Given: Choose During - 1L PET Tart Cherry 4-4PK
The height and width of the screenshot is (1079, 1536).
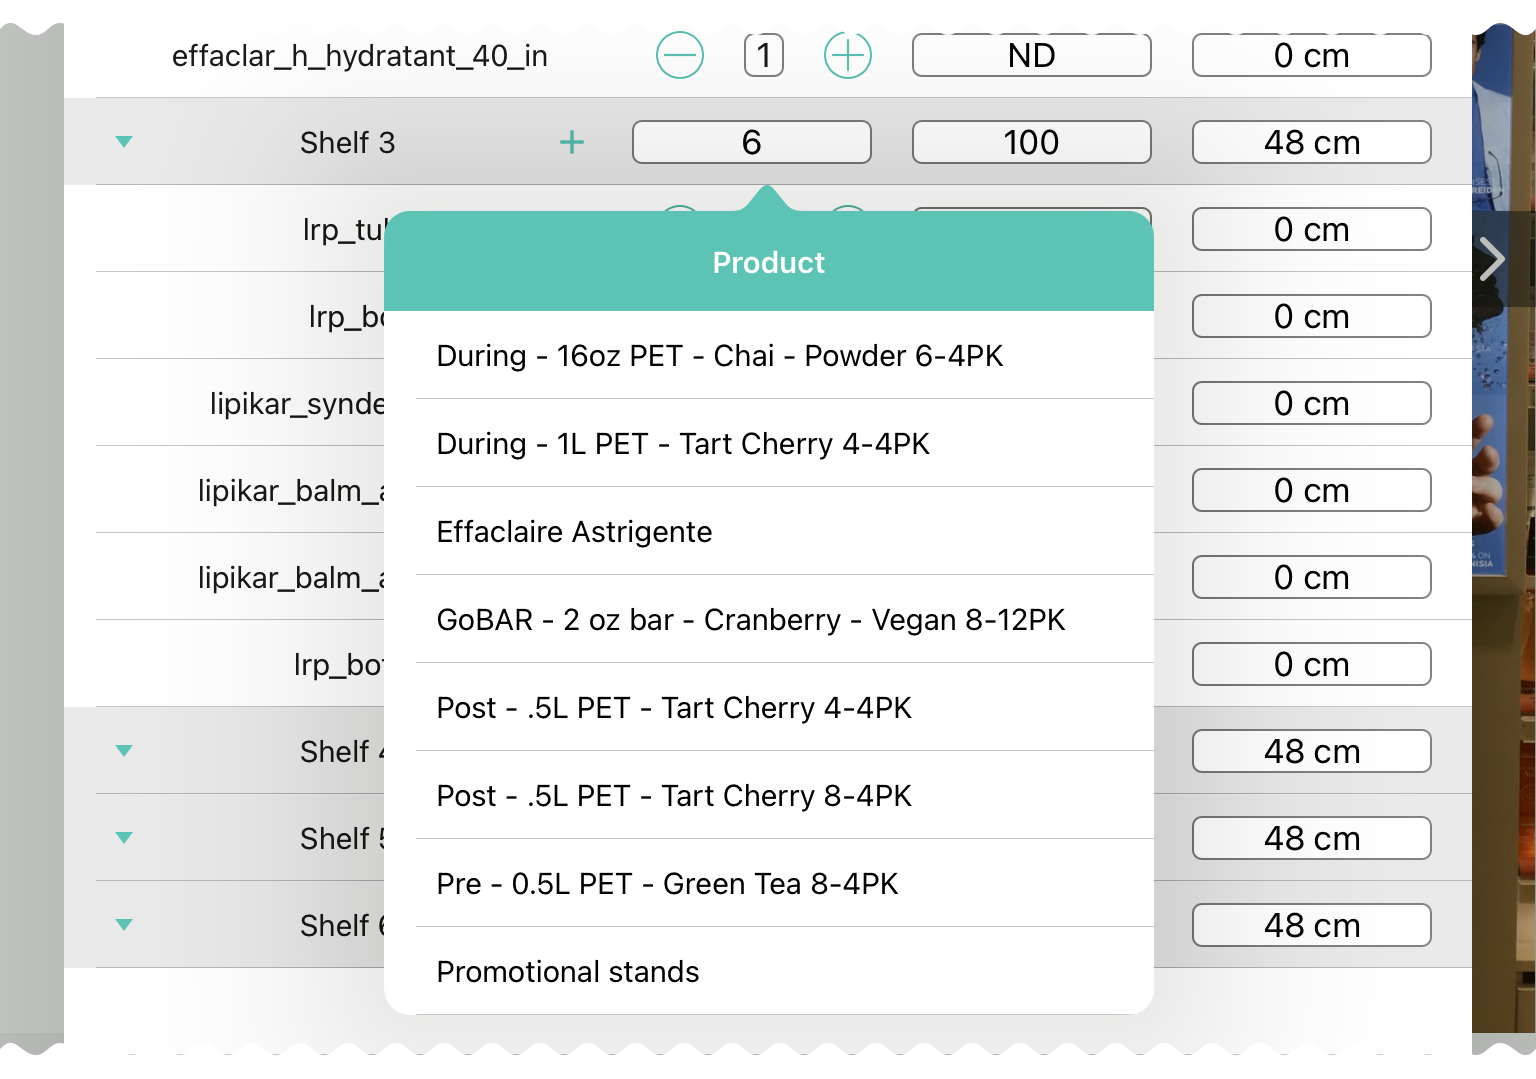Looking at the screenshot, I should click(x=683, y=444).
